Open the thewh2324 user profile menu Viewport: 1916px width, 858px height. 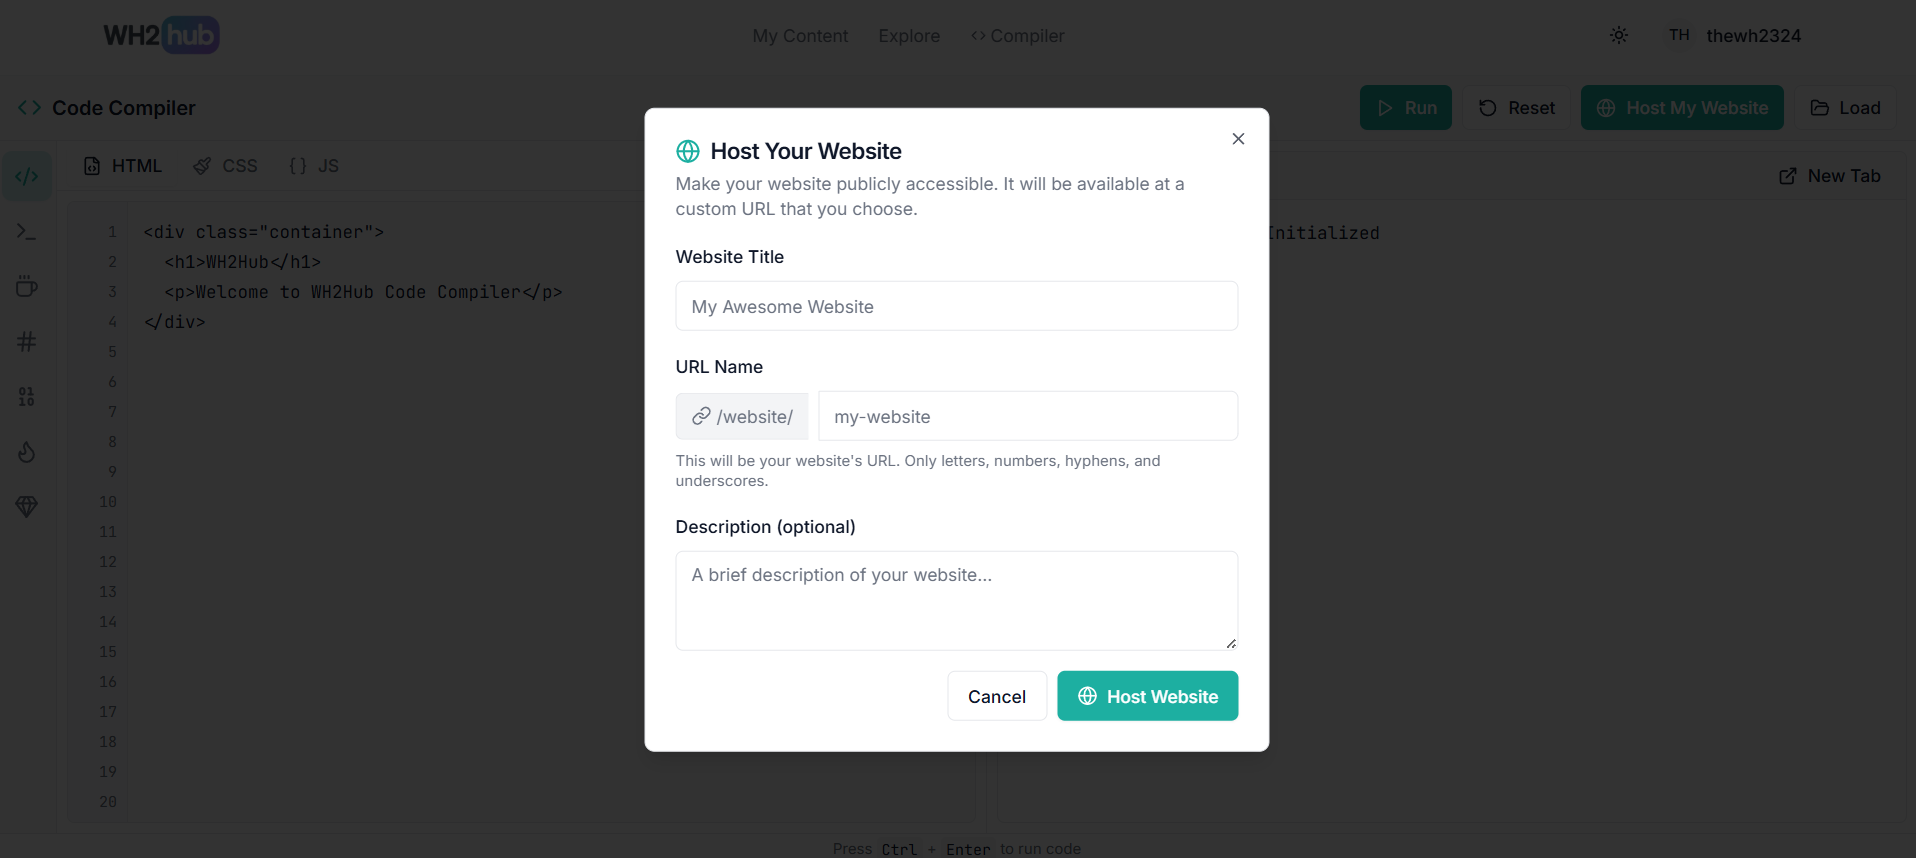tap(1735, 36)
